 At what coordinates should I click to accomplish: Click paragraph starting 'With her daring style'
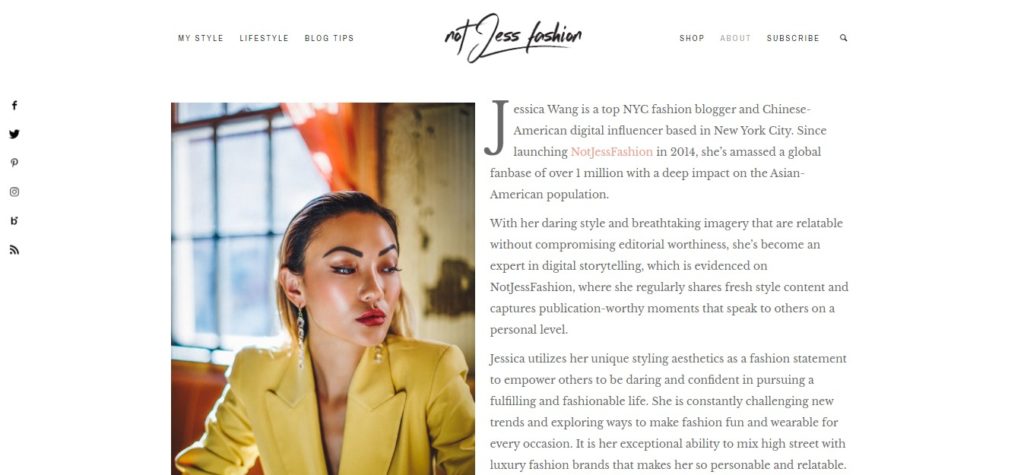pos(669,276)
